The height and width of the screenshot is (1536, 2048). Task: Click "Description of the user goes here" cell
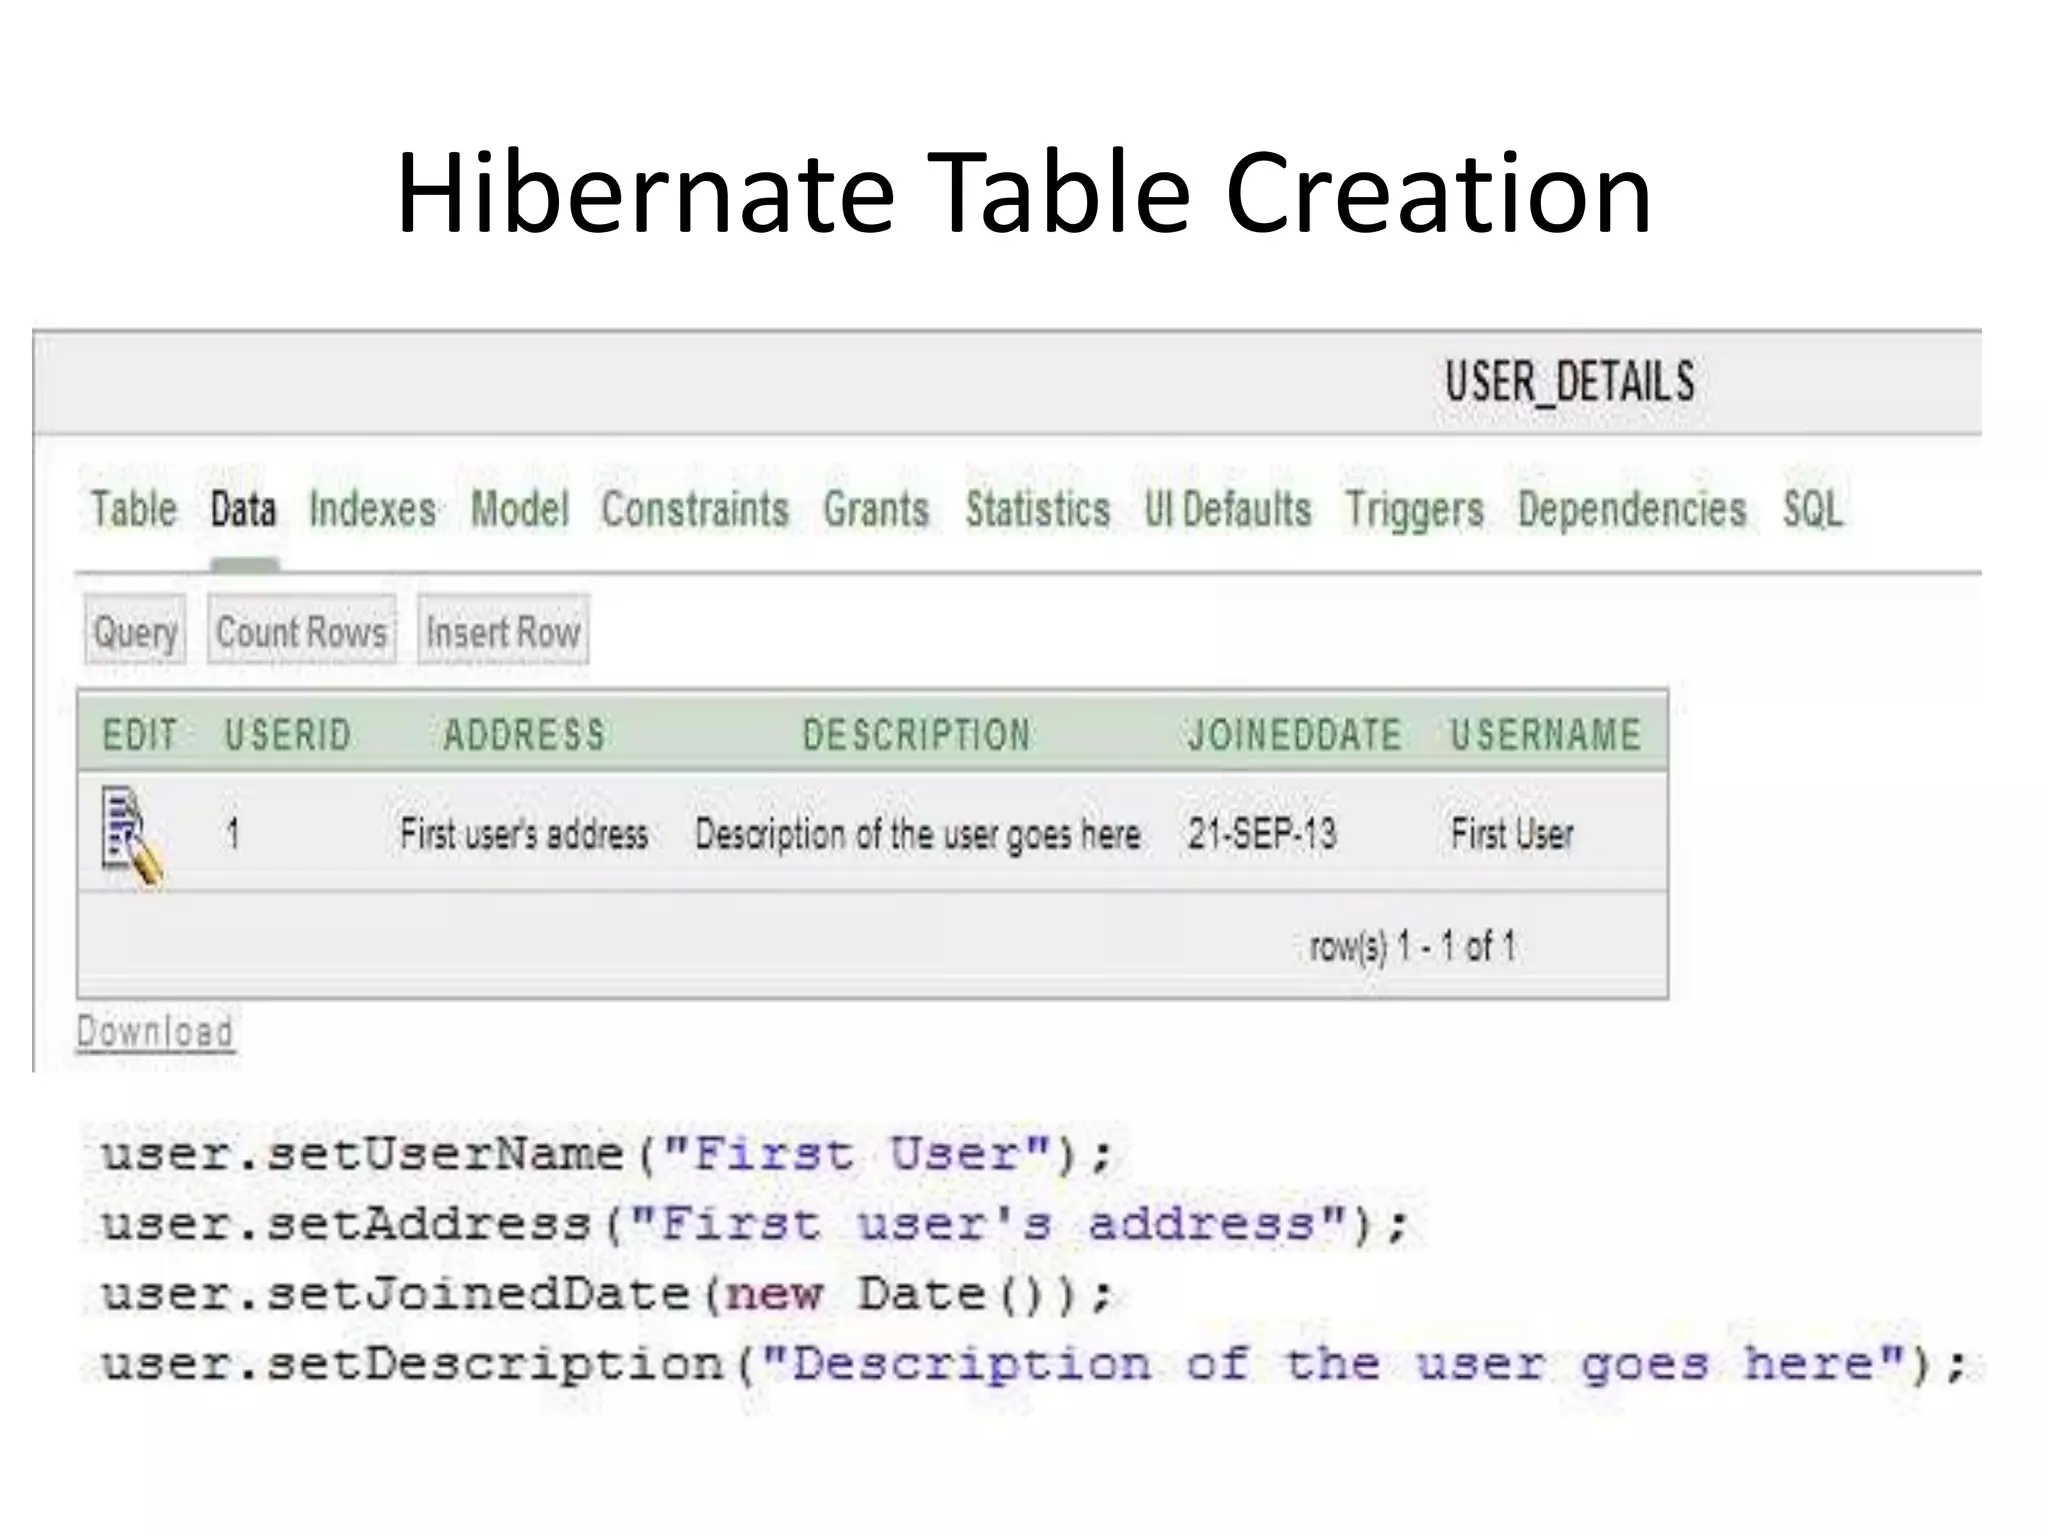[918, 833]
